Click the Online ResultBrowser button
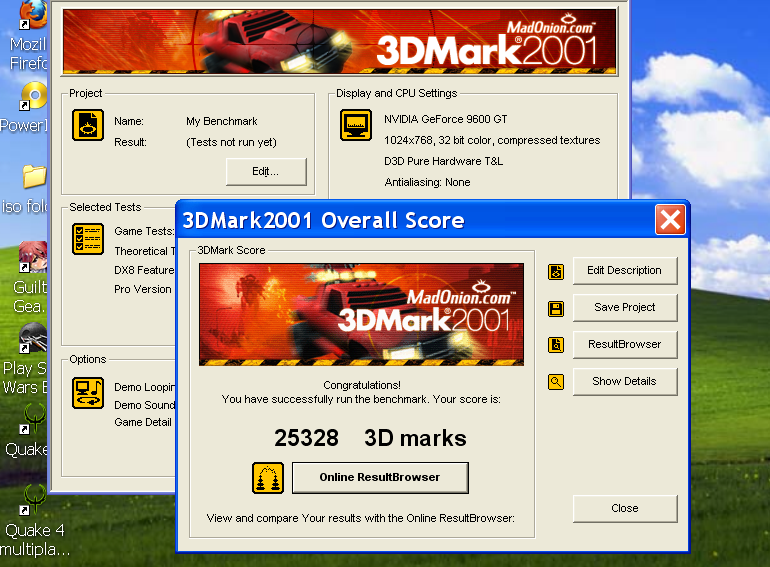The height and width of the screenshot is (567, 770). (x=380, y=478)
